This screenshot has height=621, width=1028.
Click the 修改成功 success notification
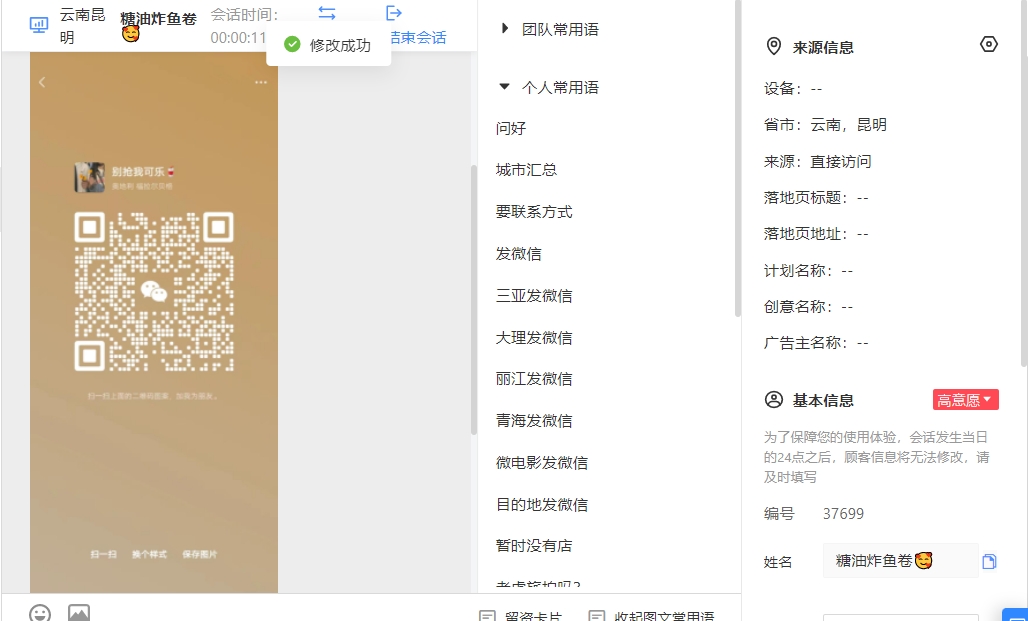coord(329,45)
